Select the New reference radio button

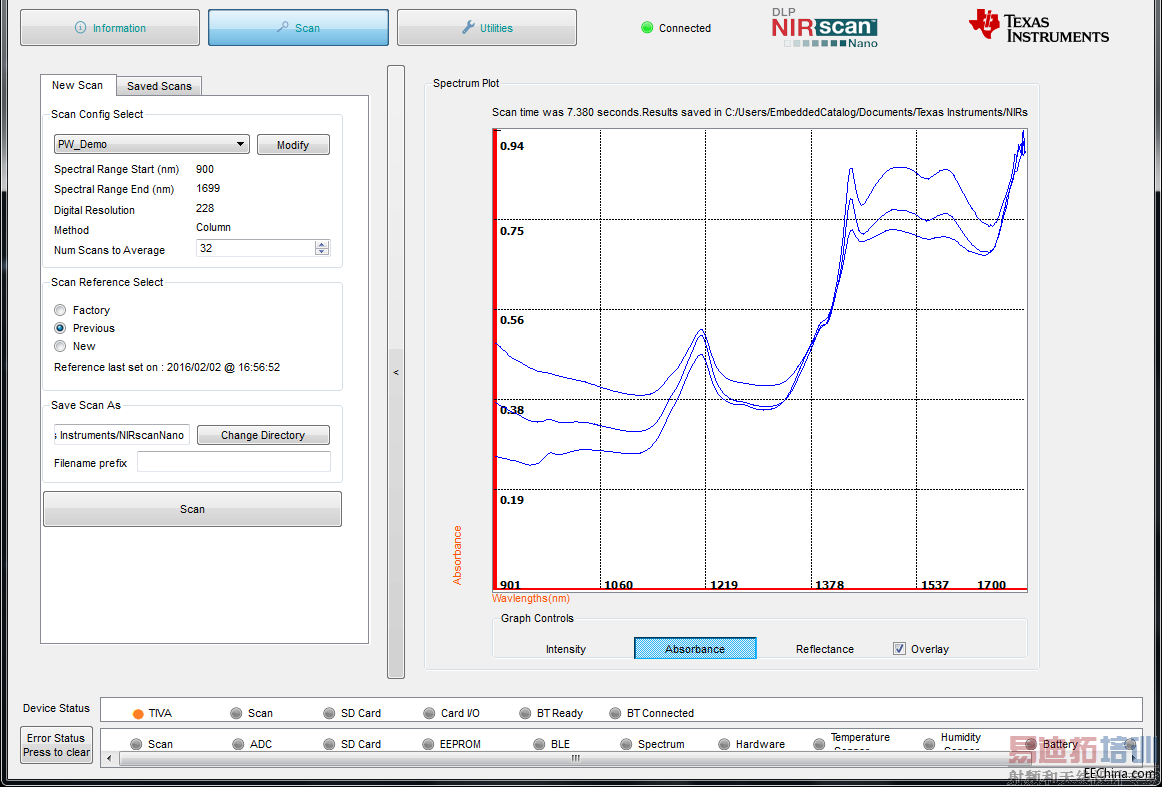coord(60,346)
